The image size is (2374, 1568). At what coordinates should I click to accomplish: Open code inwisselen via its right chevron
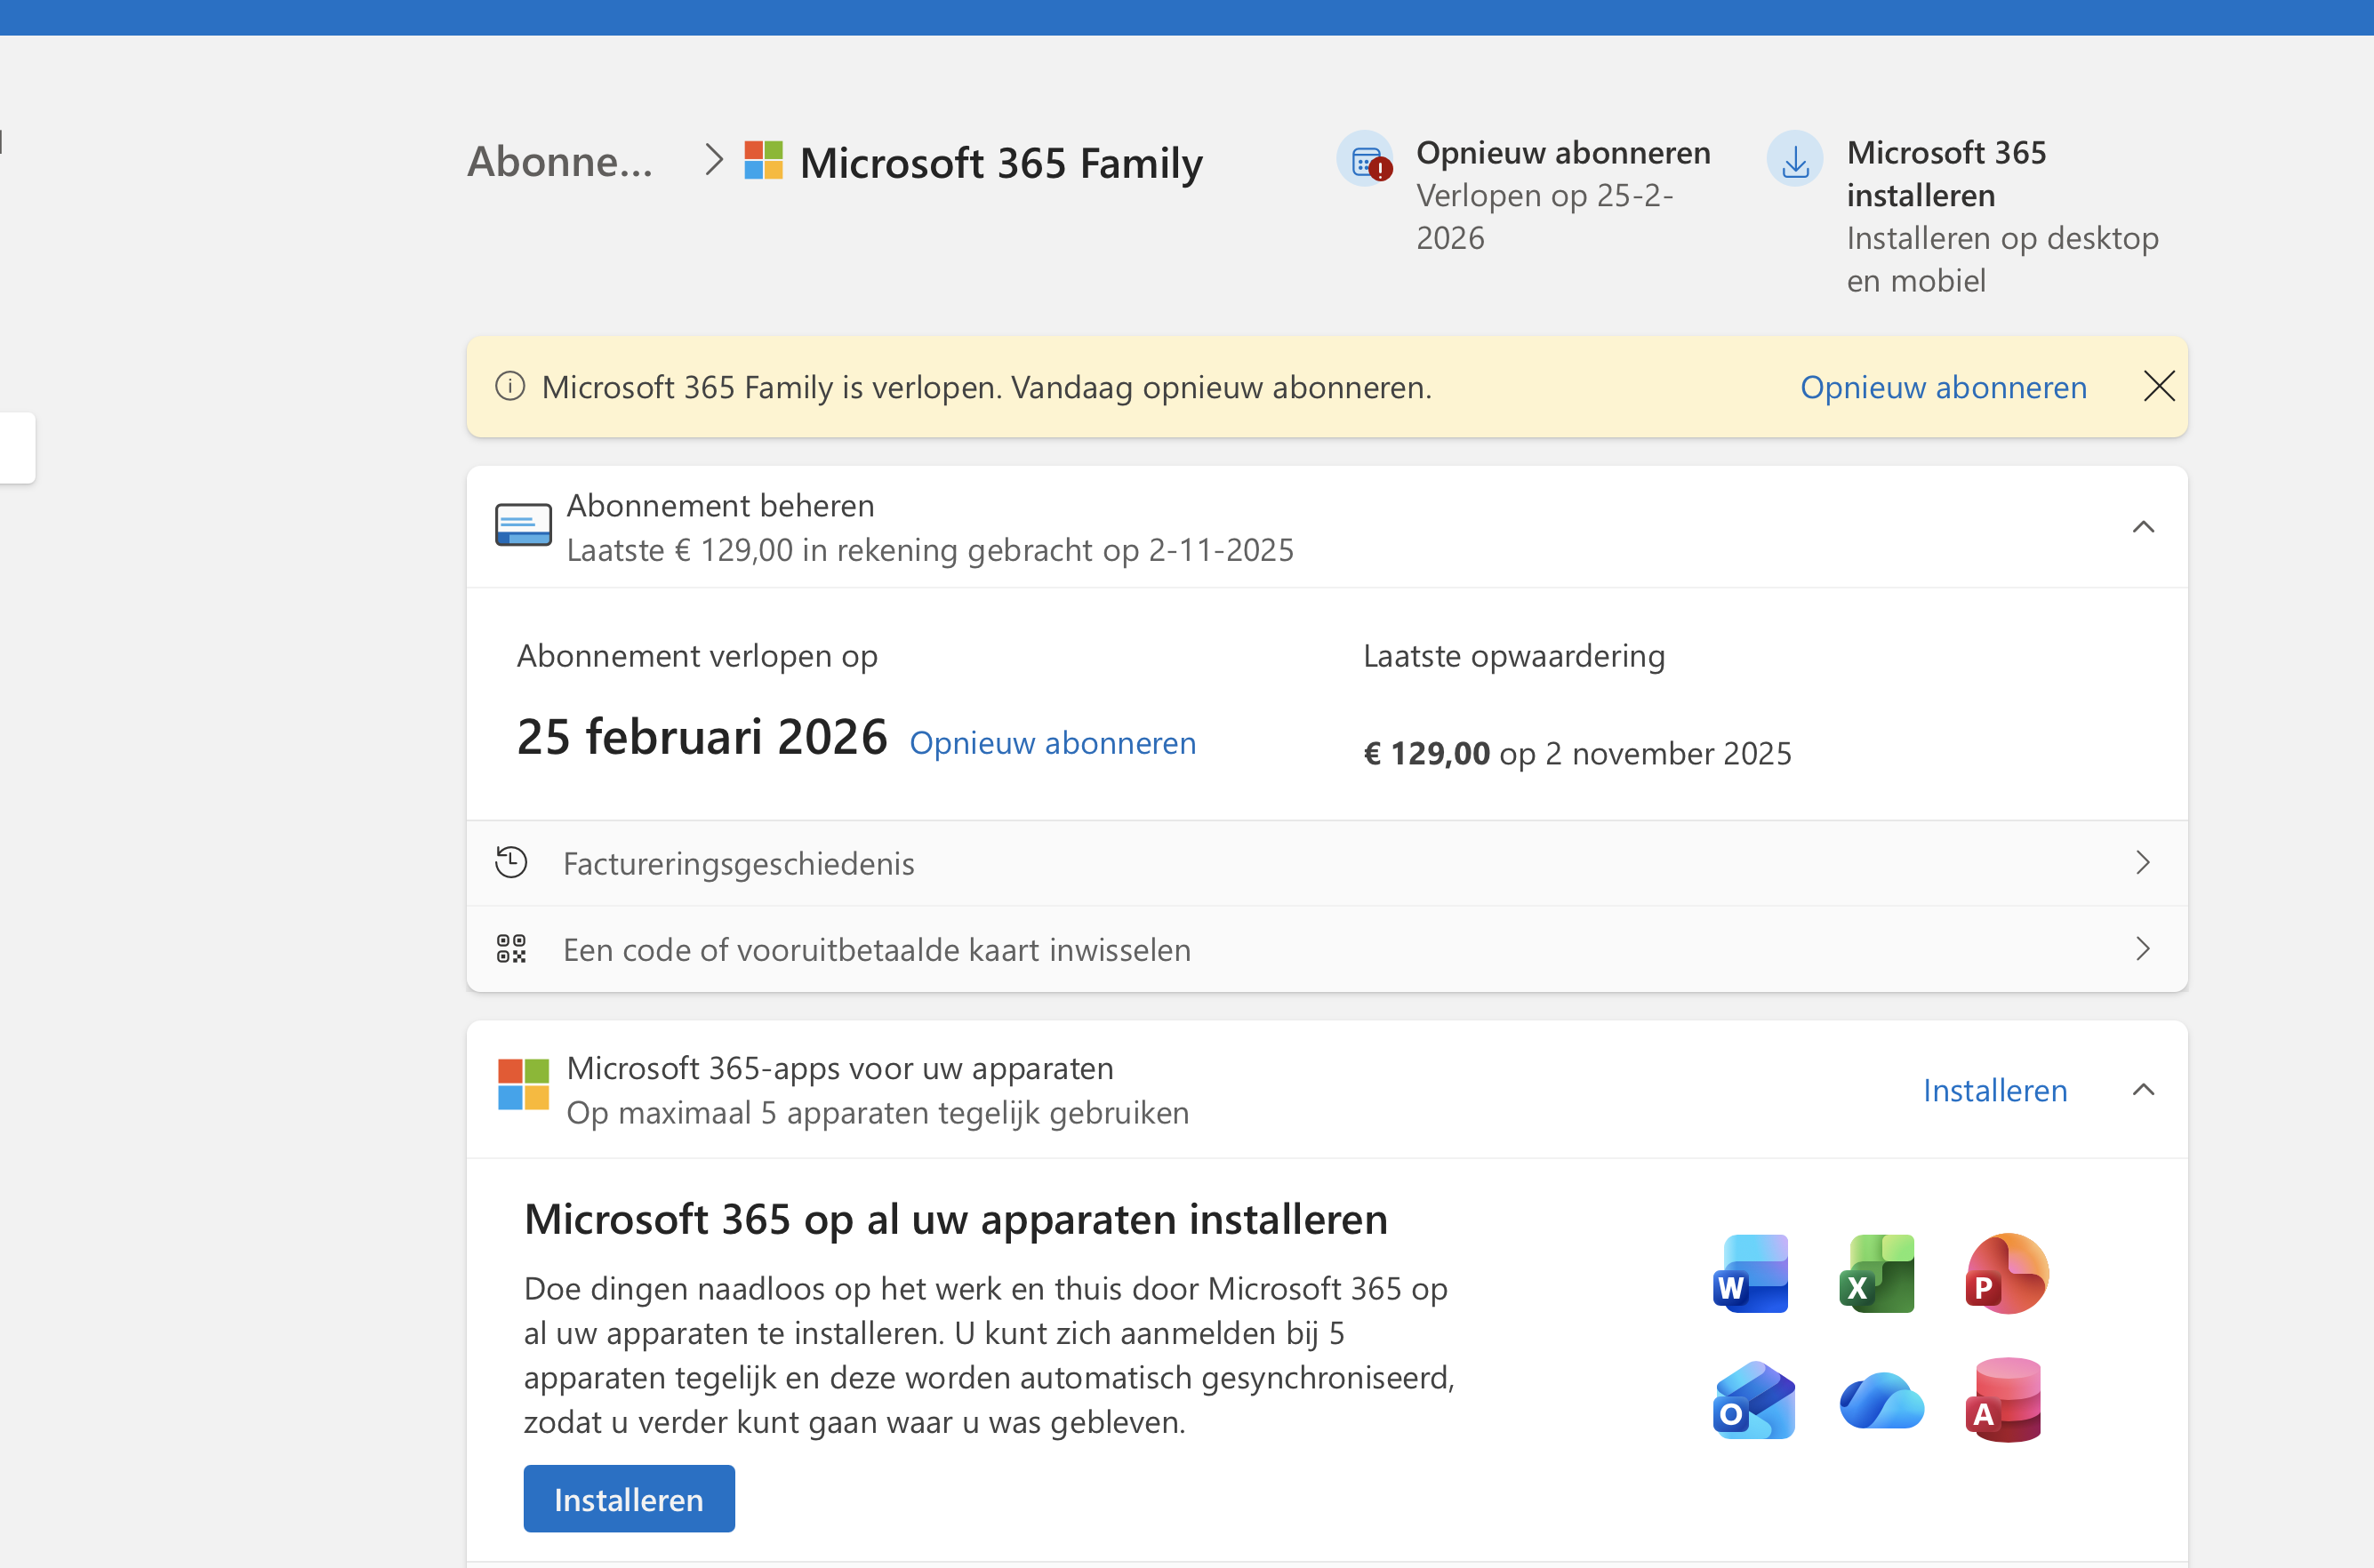point(2143,949)
